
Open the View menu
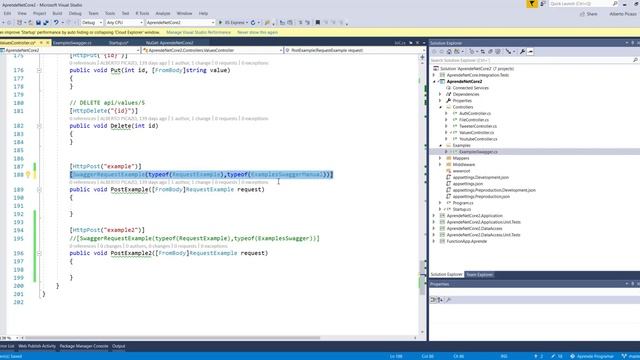(x=22, y=13)
